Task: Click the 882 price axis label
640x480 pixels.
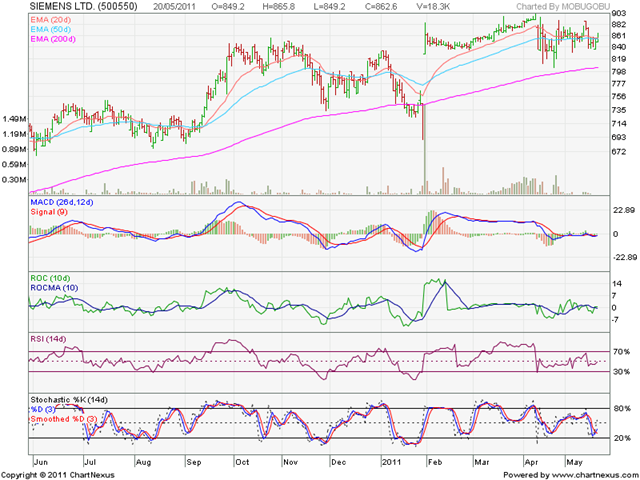Action: coord(619,24)
